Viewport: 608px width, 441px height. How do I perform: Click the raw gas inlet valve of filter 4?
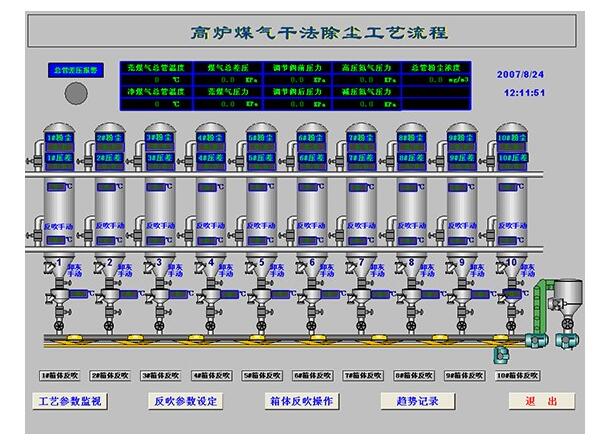coord(186,160)
